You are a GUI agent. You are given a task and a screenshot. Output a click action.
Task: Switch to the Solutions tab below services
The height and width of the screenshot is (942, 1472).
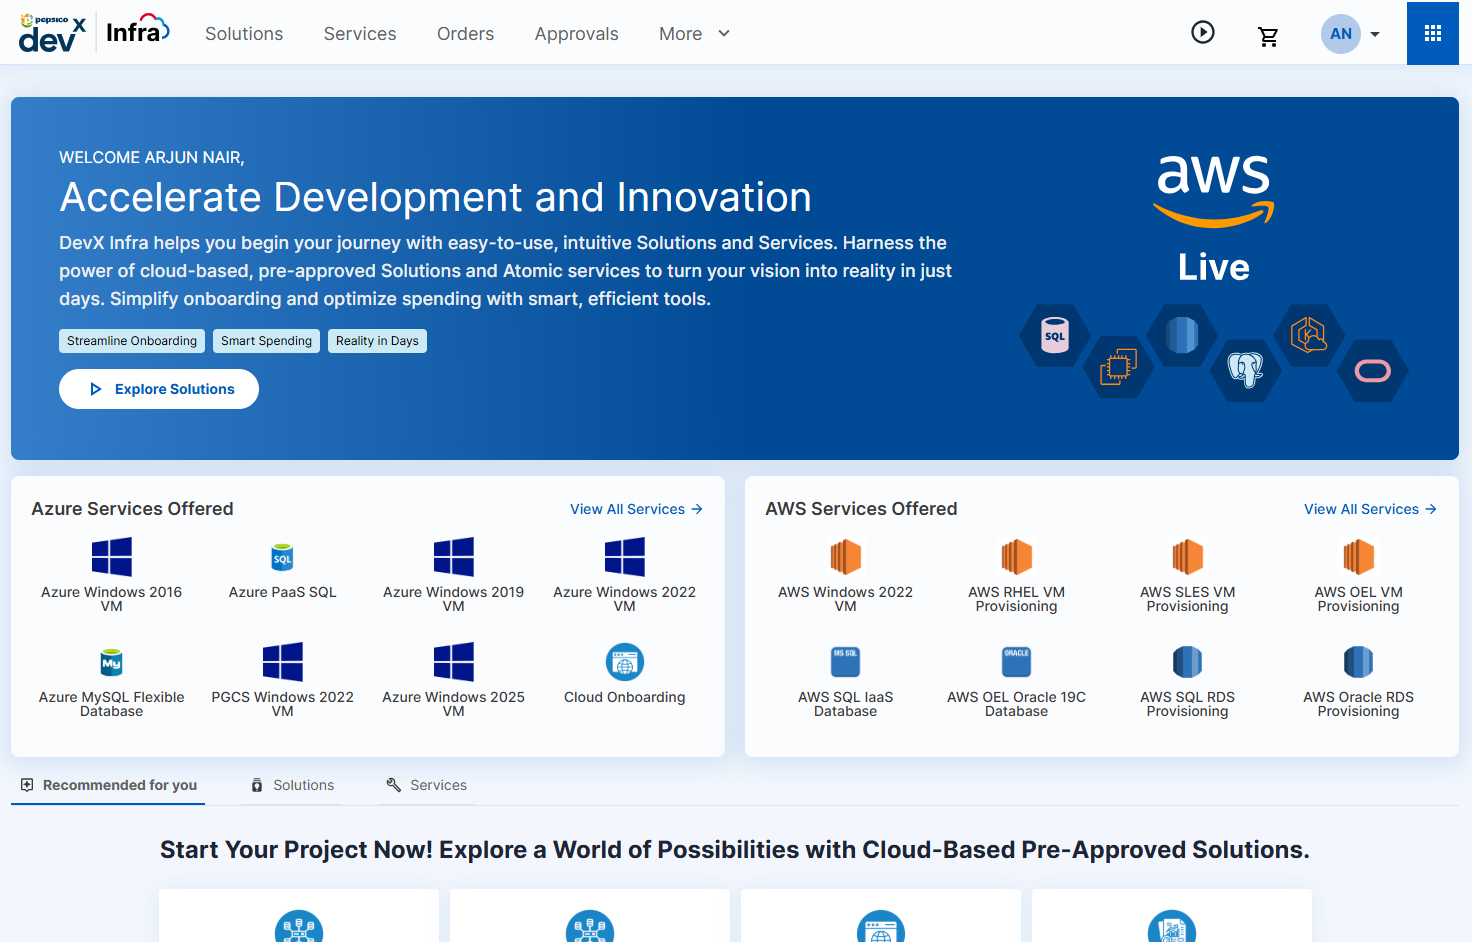pos(292,785)
